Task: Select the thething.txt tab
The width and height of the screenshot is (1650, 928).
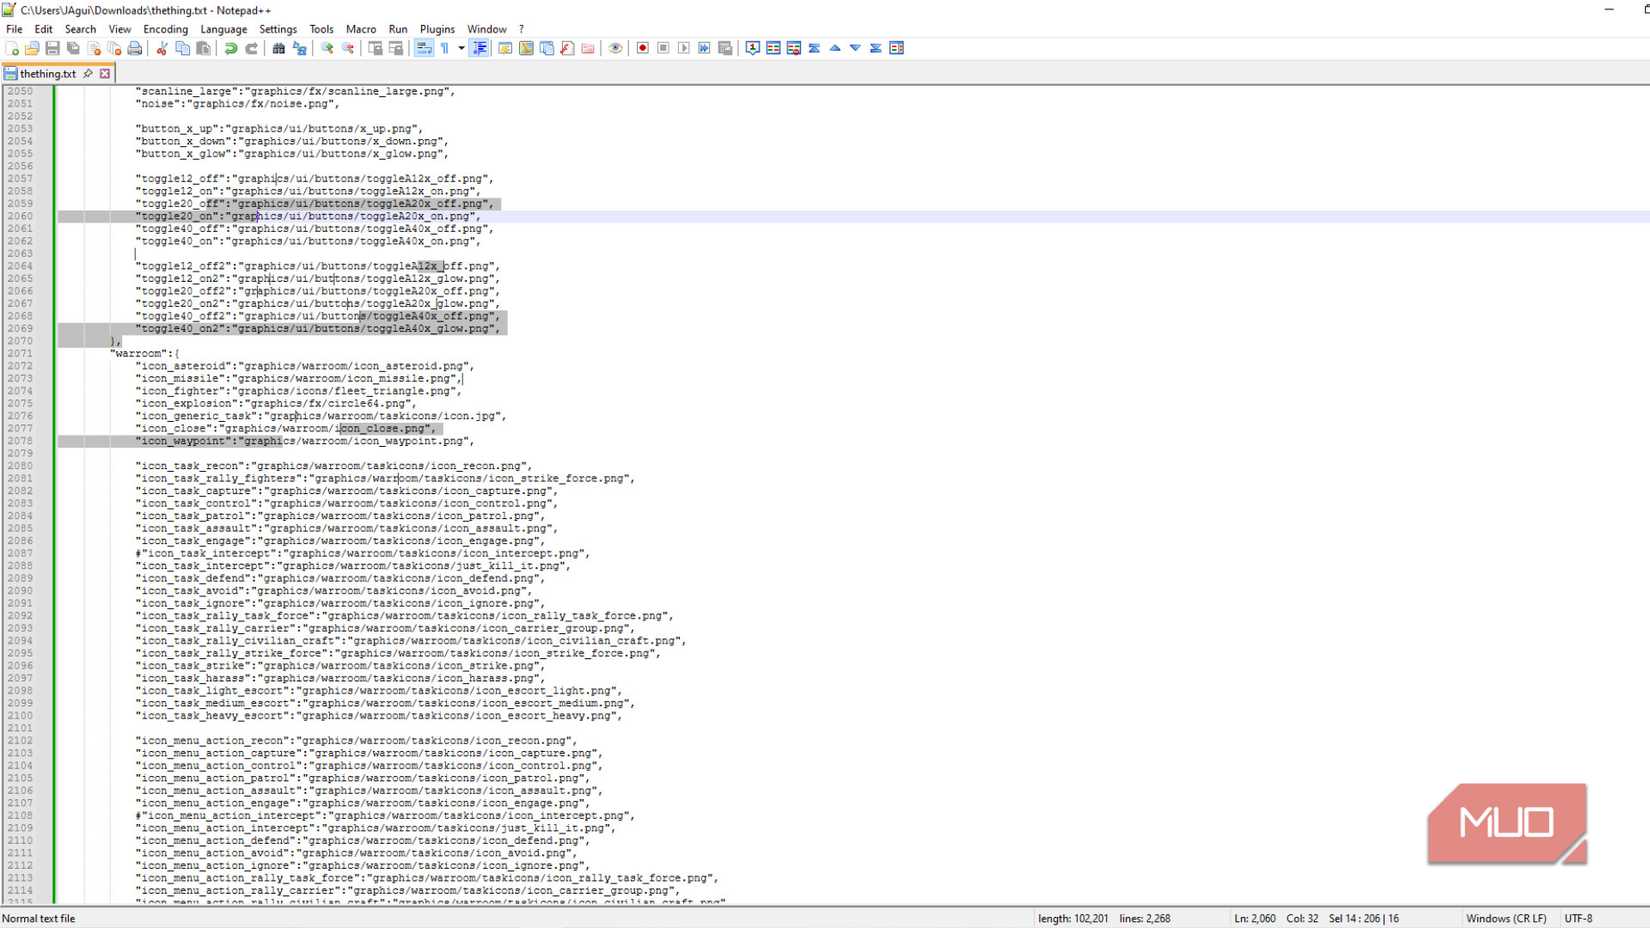Action: pos(47,74)
